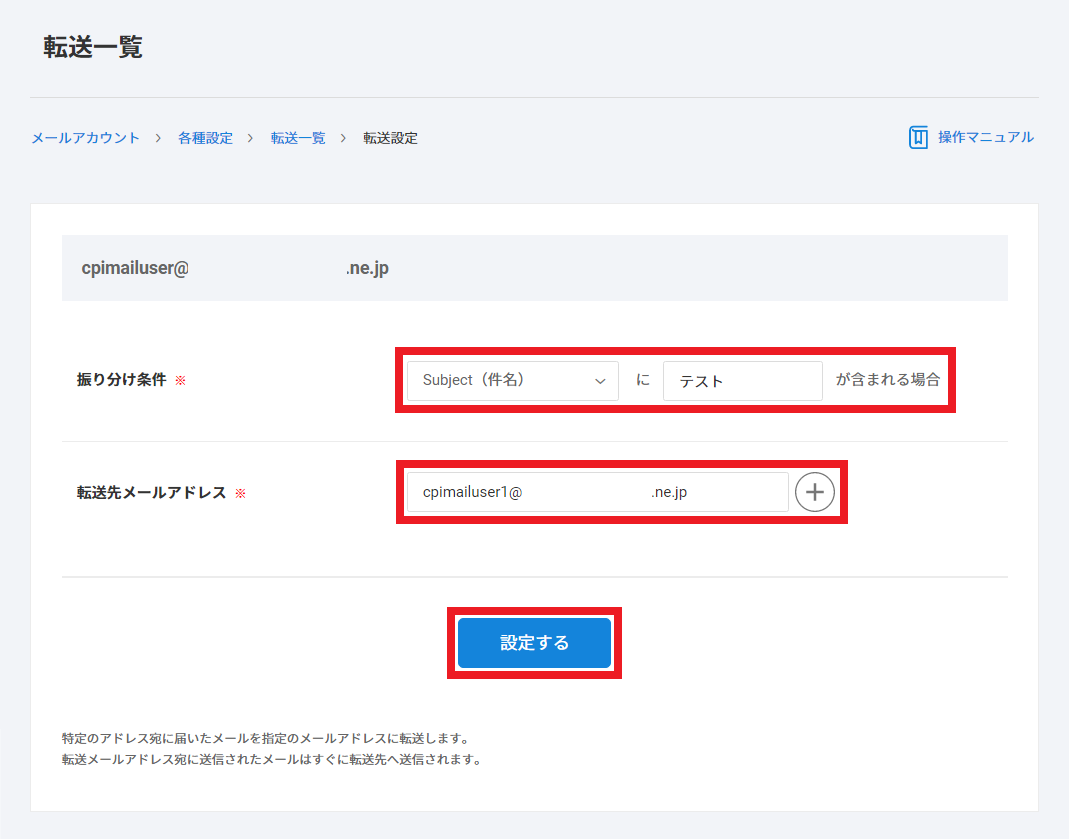Return to 転送一覧 breadcrumb link
The width and height of the screenshot is (1069, 839).
click(298, 138)
